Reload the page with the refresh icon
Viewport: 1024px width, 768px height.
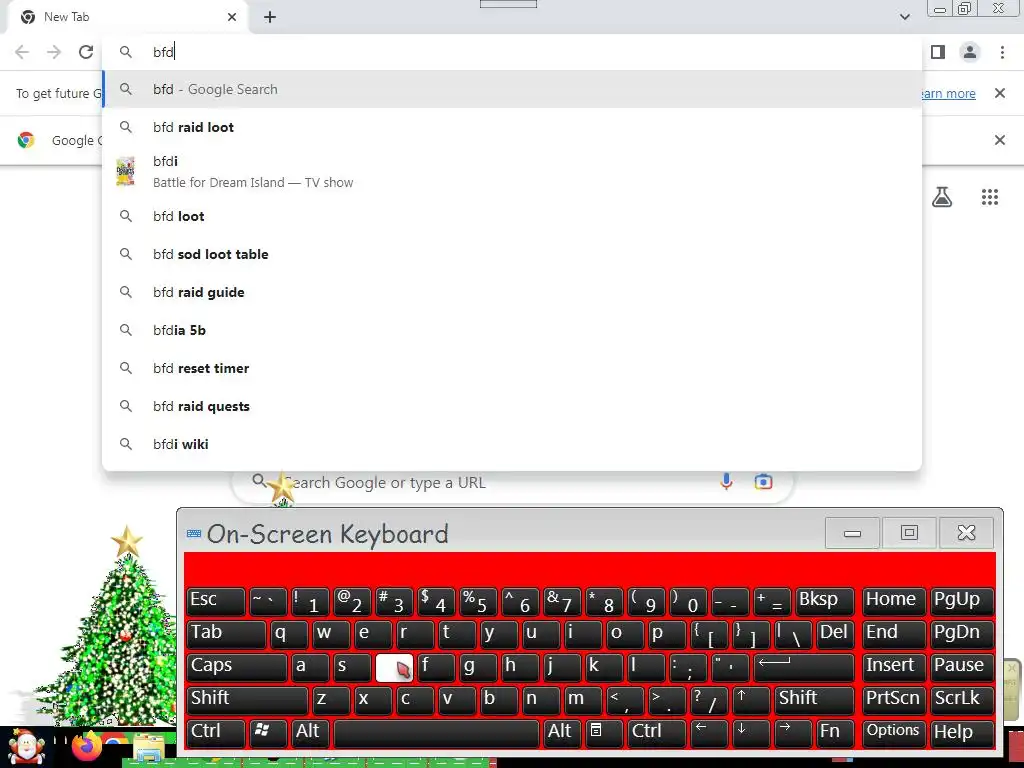point(86,52)
